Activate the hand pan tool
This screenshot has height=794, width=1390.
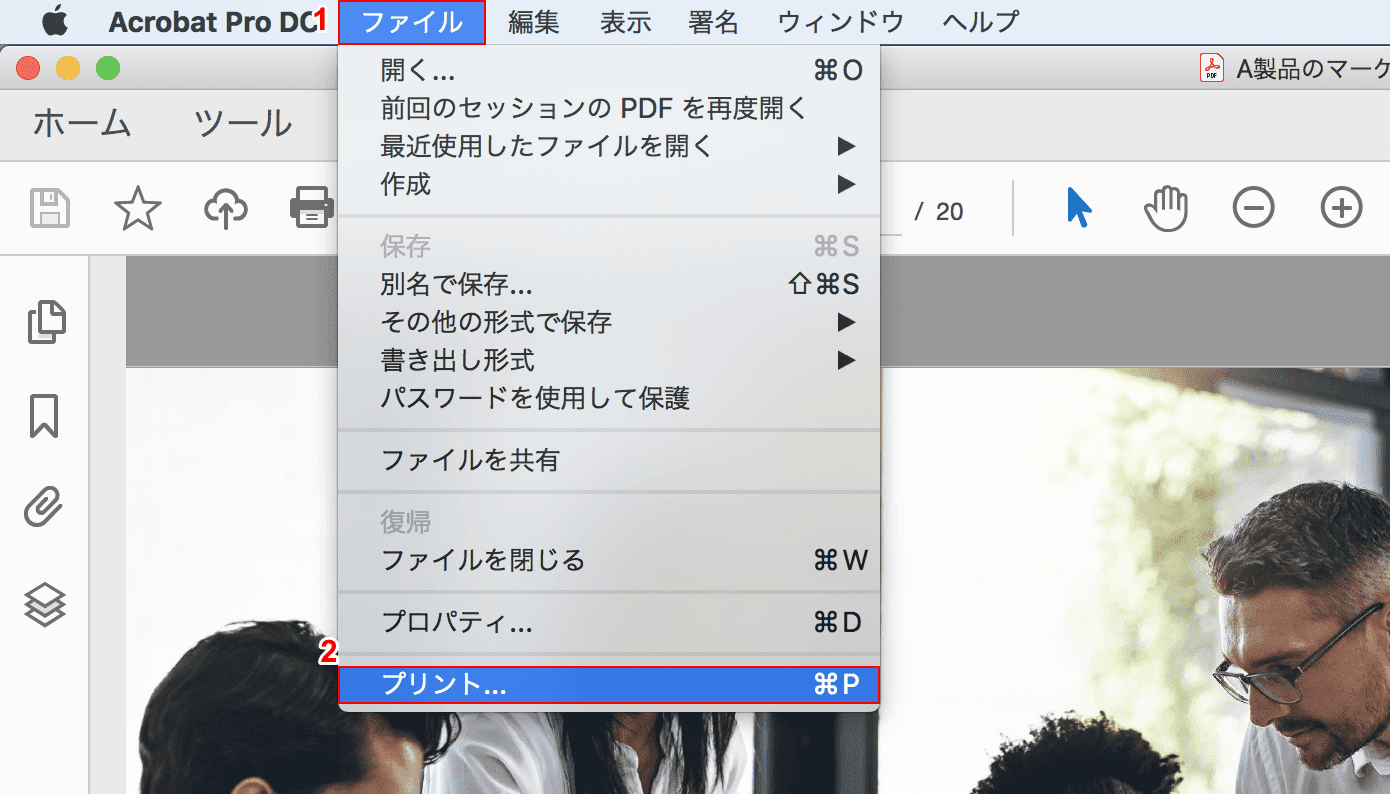coord(1166,208)
